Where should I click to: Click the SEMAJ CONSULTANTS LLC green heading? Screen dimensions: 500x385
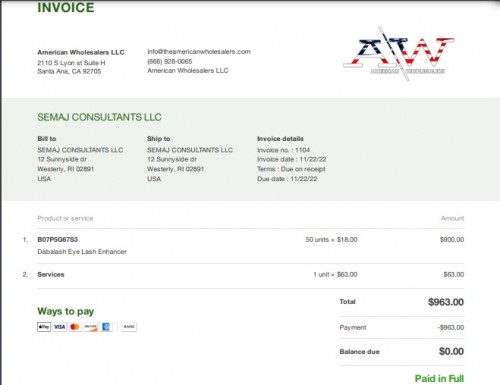(99, 117)
